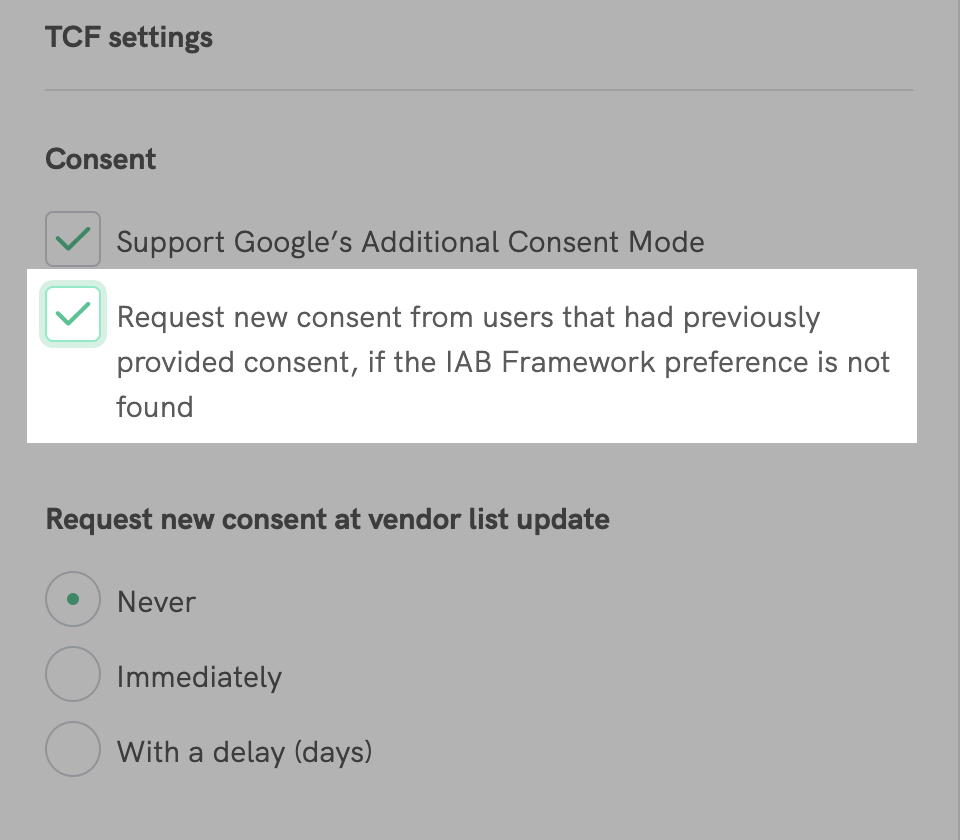Click the green checkmark icon beside Google's Consent Mode

[73, 239]
